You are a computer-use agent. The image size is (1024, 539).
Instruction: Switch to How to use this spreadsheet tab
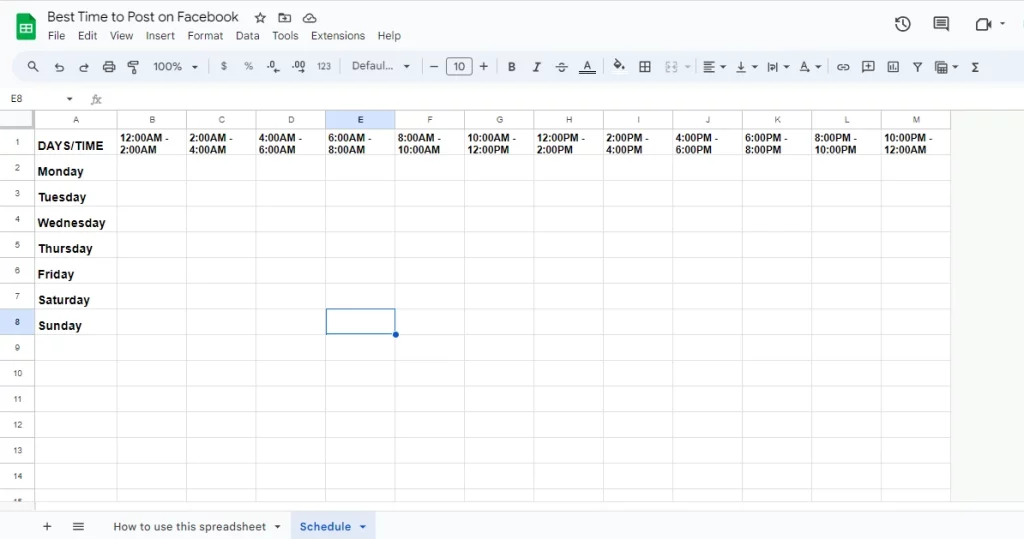(189, 527)
